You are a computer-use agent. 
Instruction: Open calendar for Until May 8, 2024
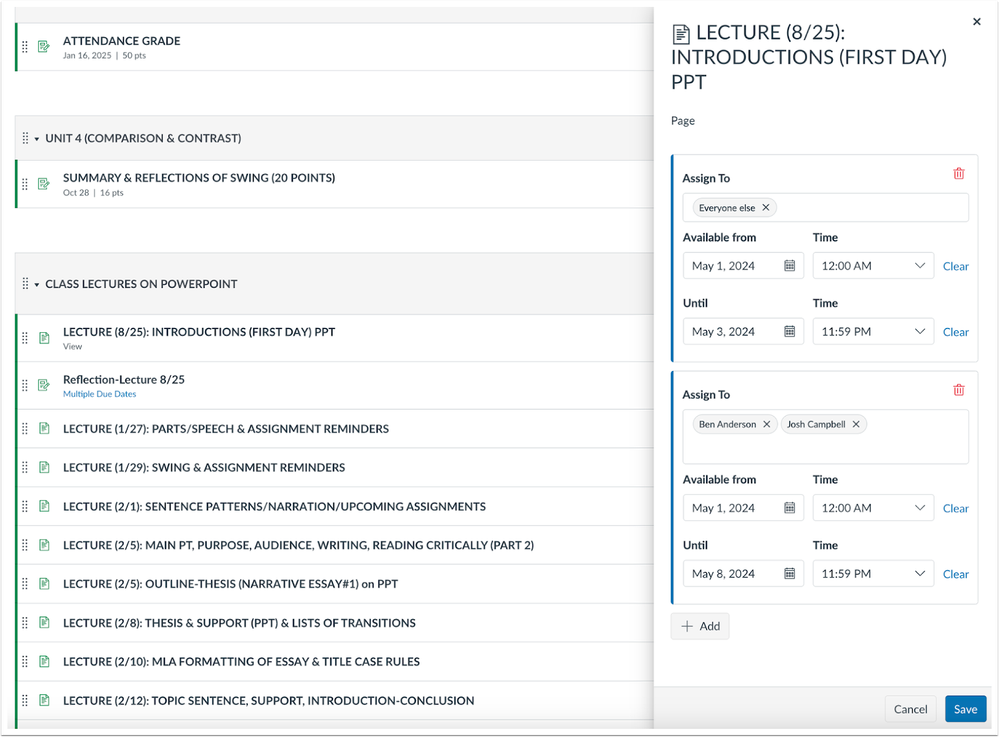click(789, 573)
